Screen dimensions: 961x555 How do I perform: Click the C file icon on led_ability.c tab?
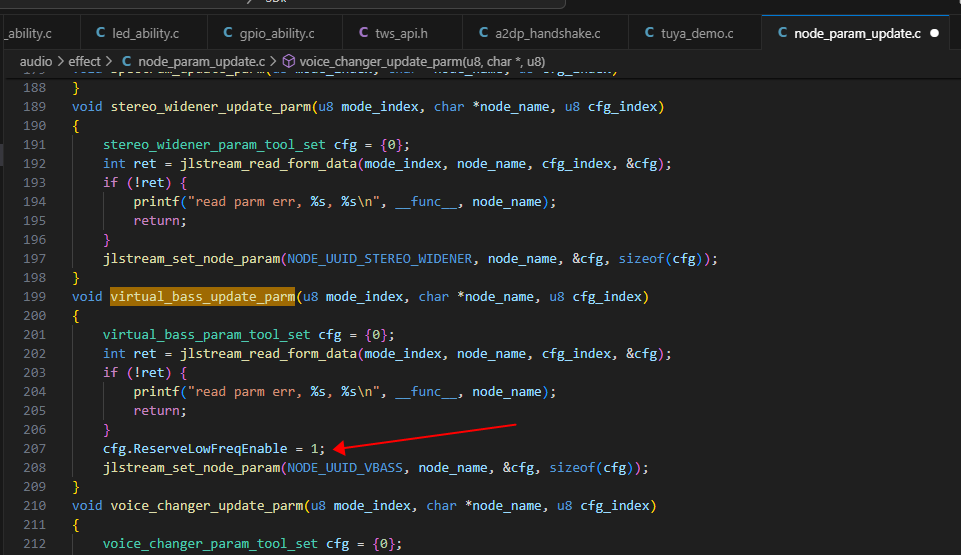(x=101, y=32)
